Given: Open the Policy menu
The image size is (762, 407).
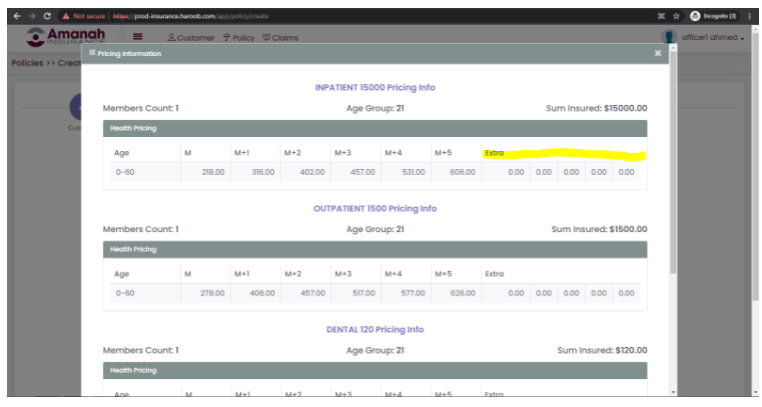Looking at the screenshot, I should [x=239, y=37].
